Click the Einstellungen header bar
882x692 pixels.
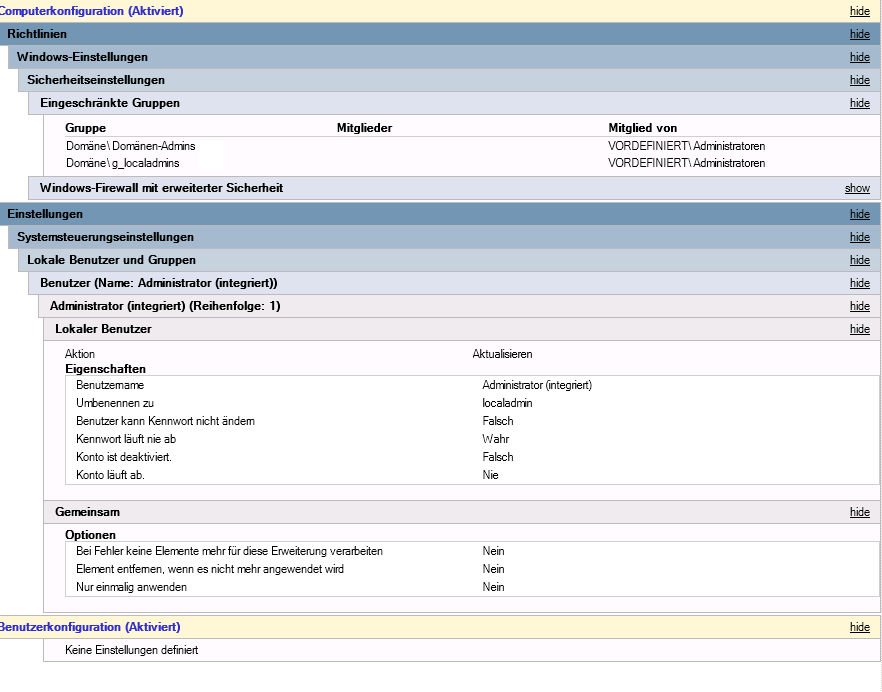coord(440,214)
